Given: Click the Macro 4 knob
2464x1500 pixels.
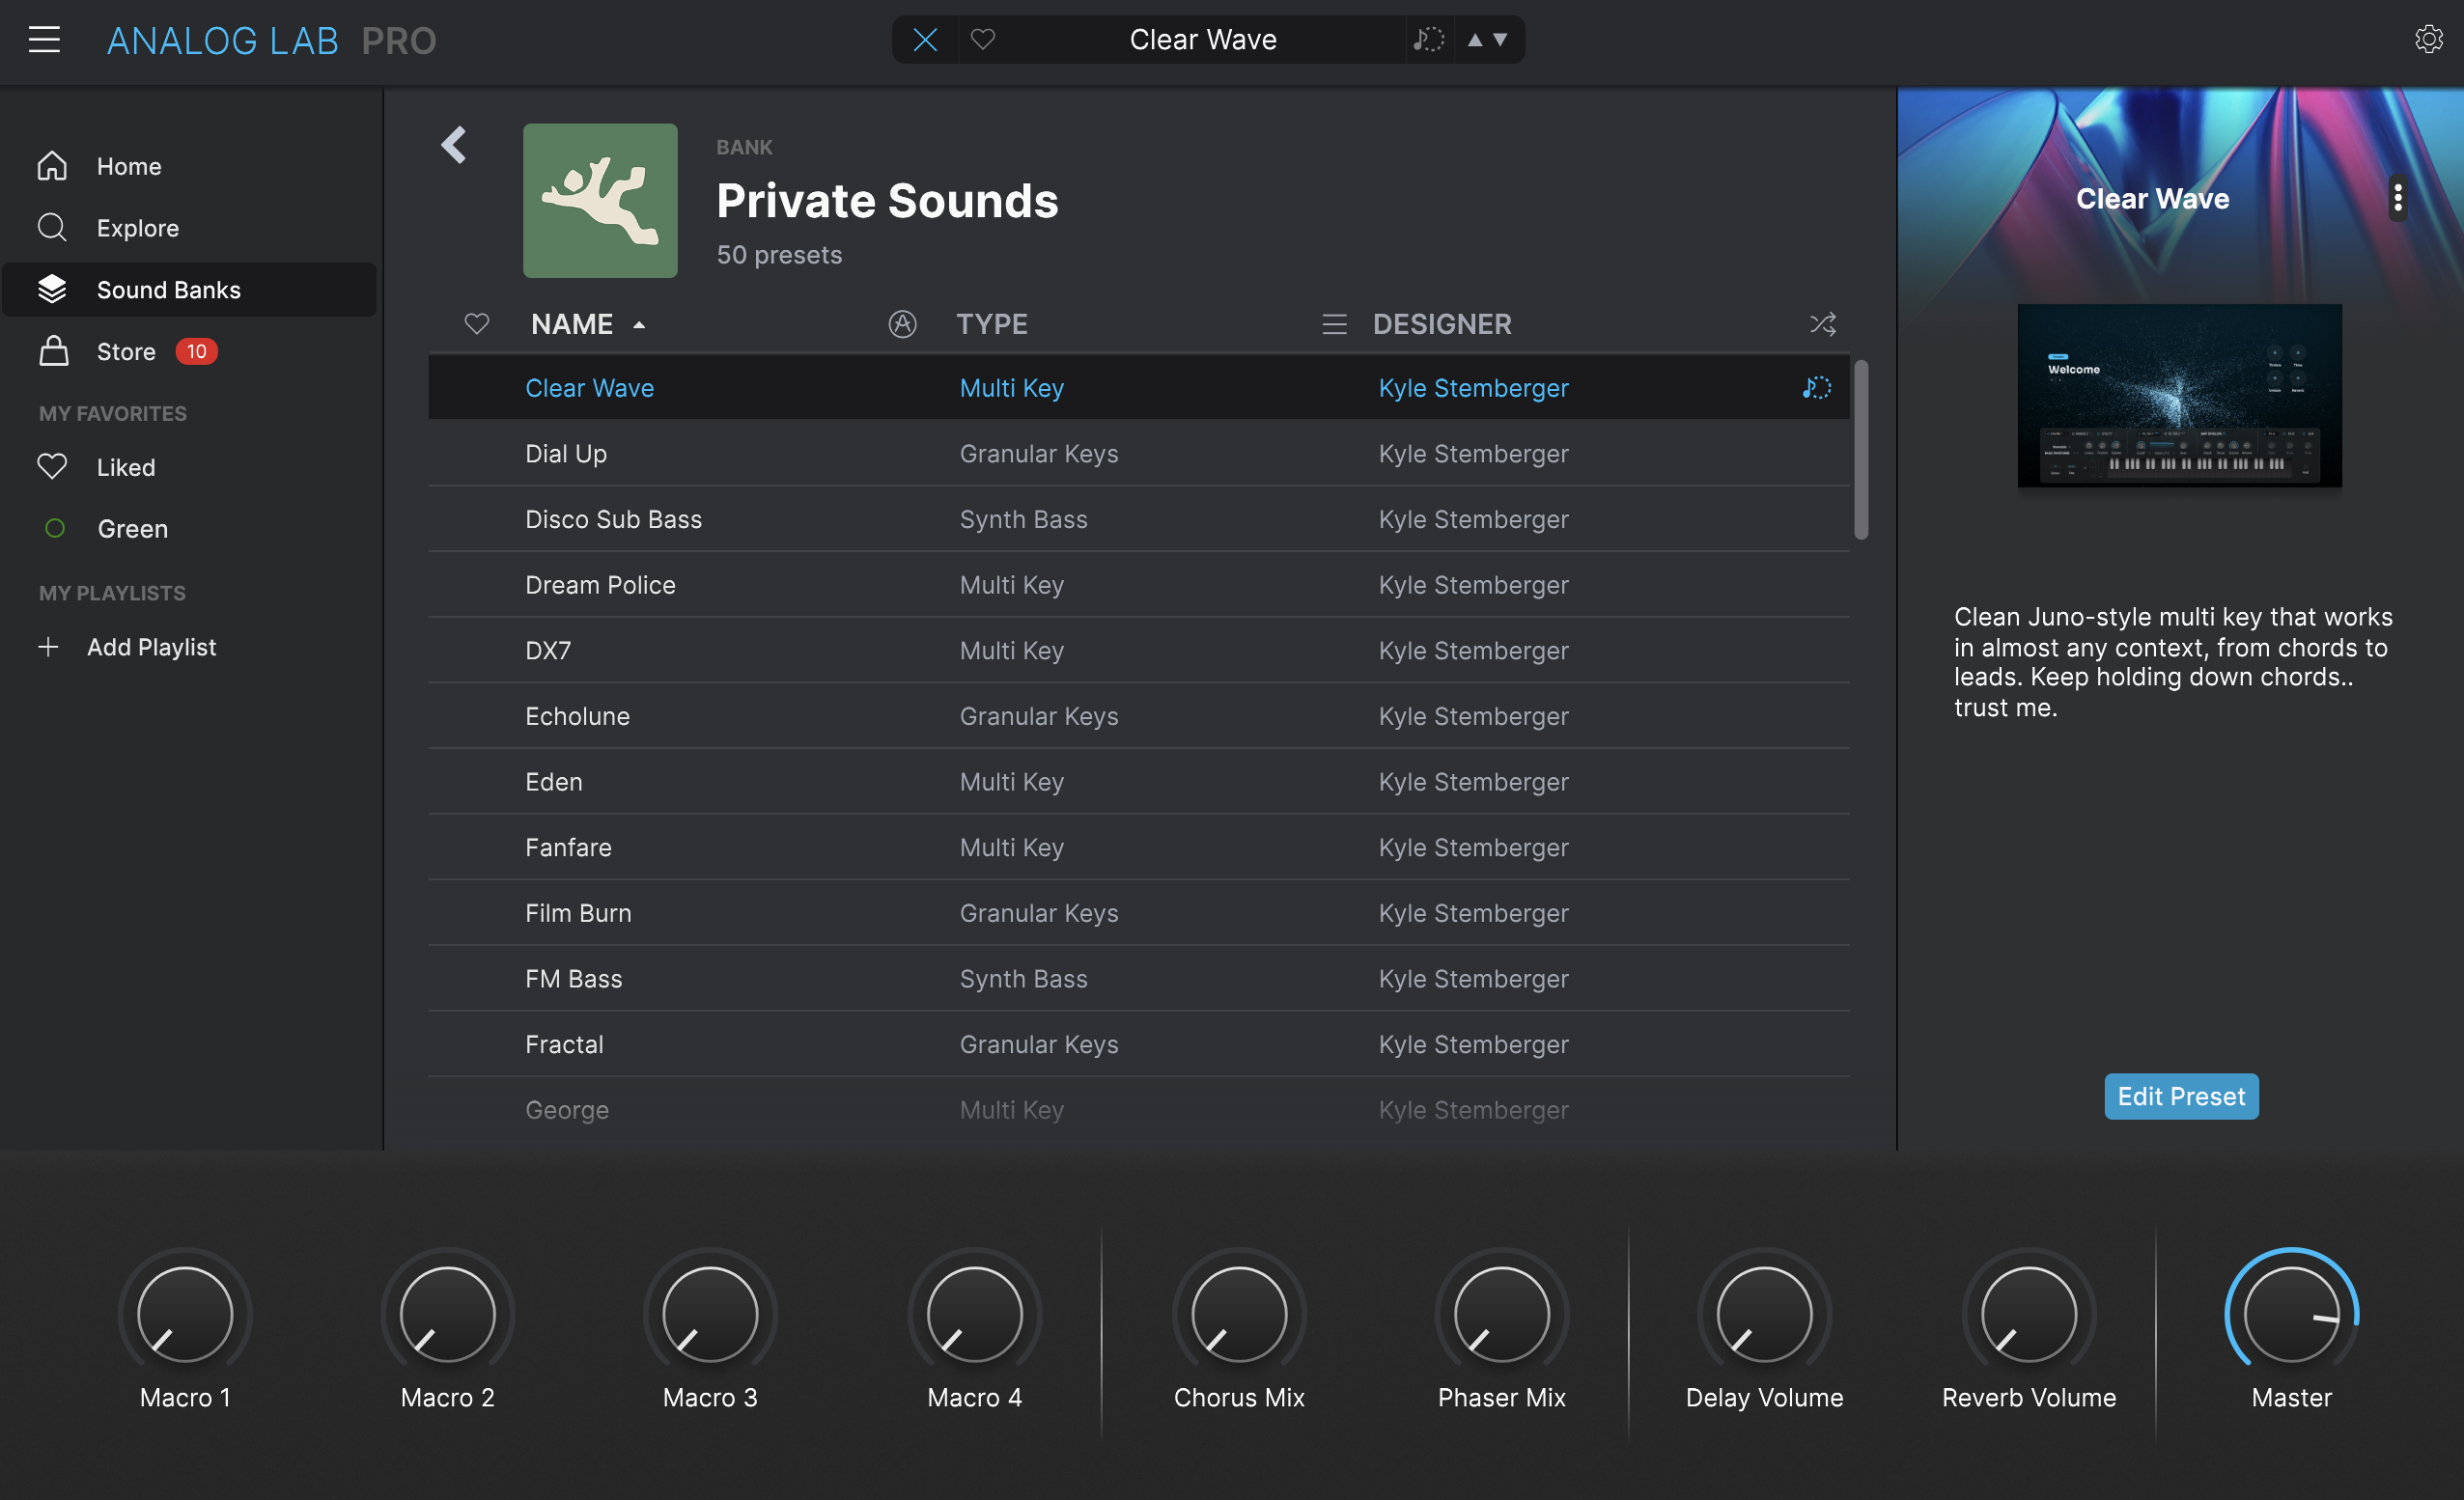Looking at the screenshot, I should pos(975,1314).
